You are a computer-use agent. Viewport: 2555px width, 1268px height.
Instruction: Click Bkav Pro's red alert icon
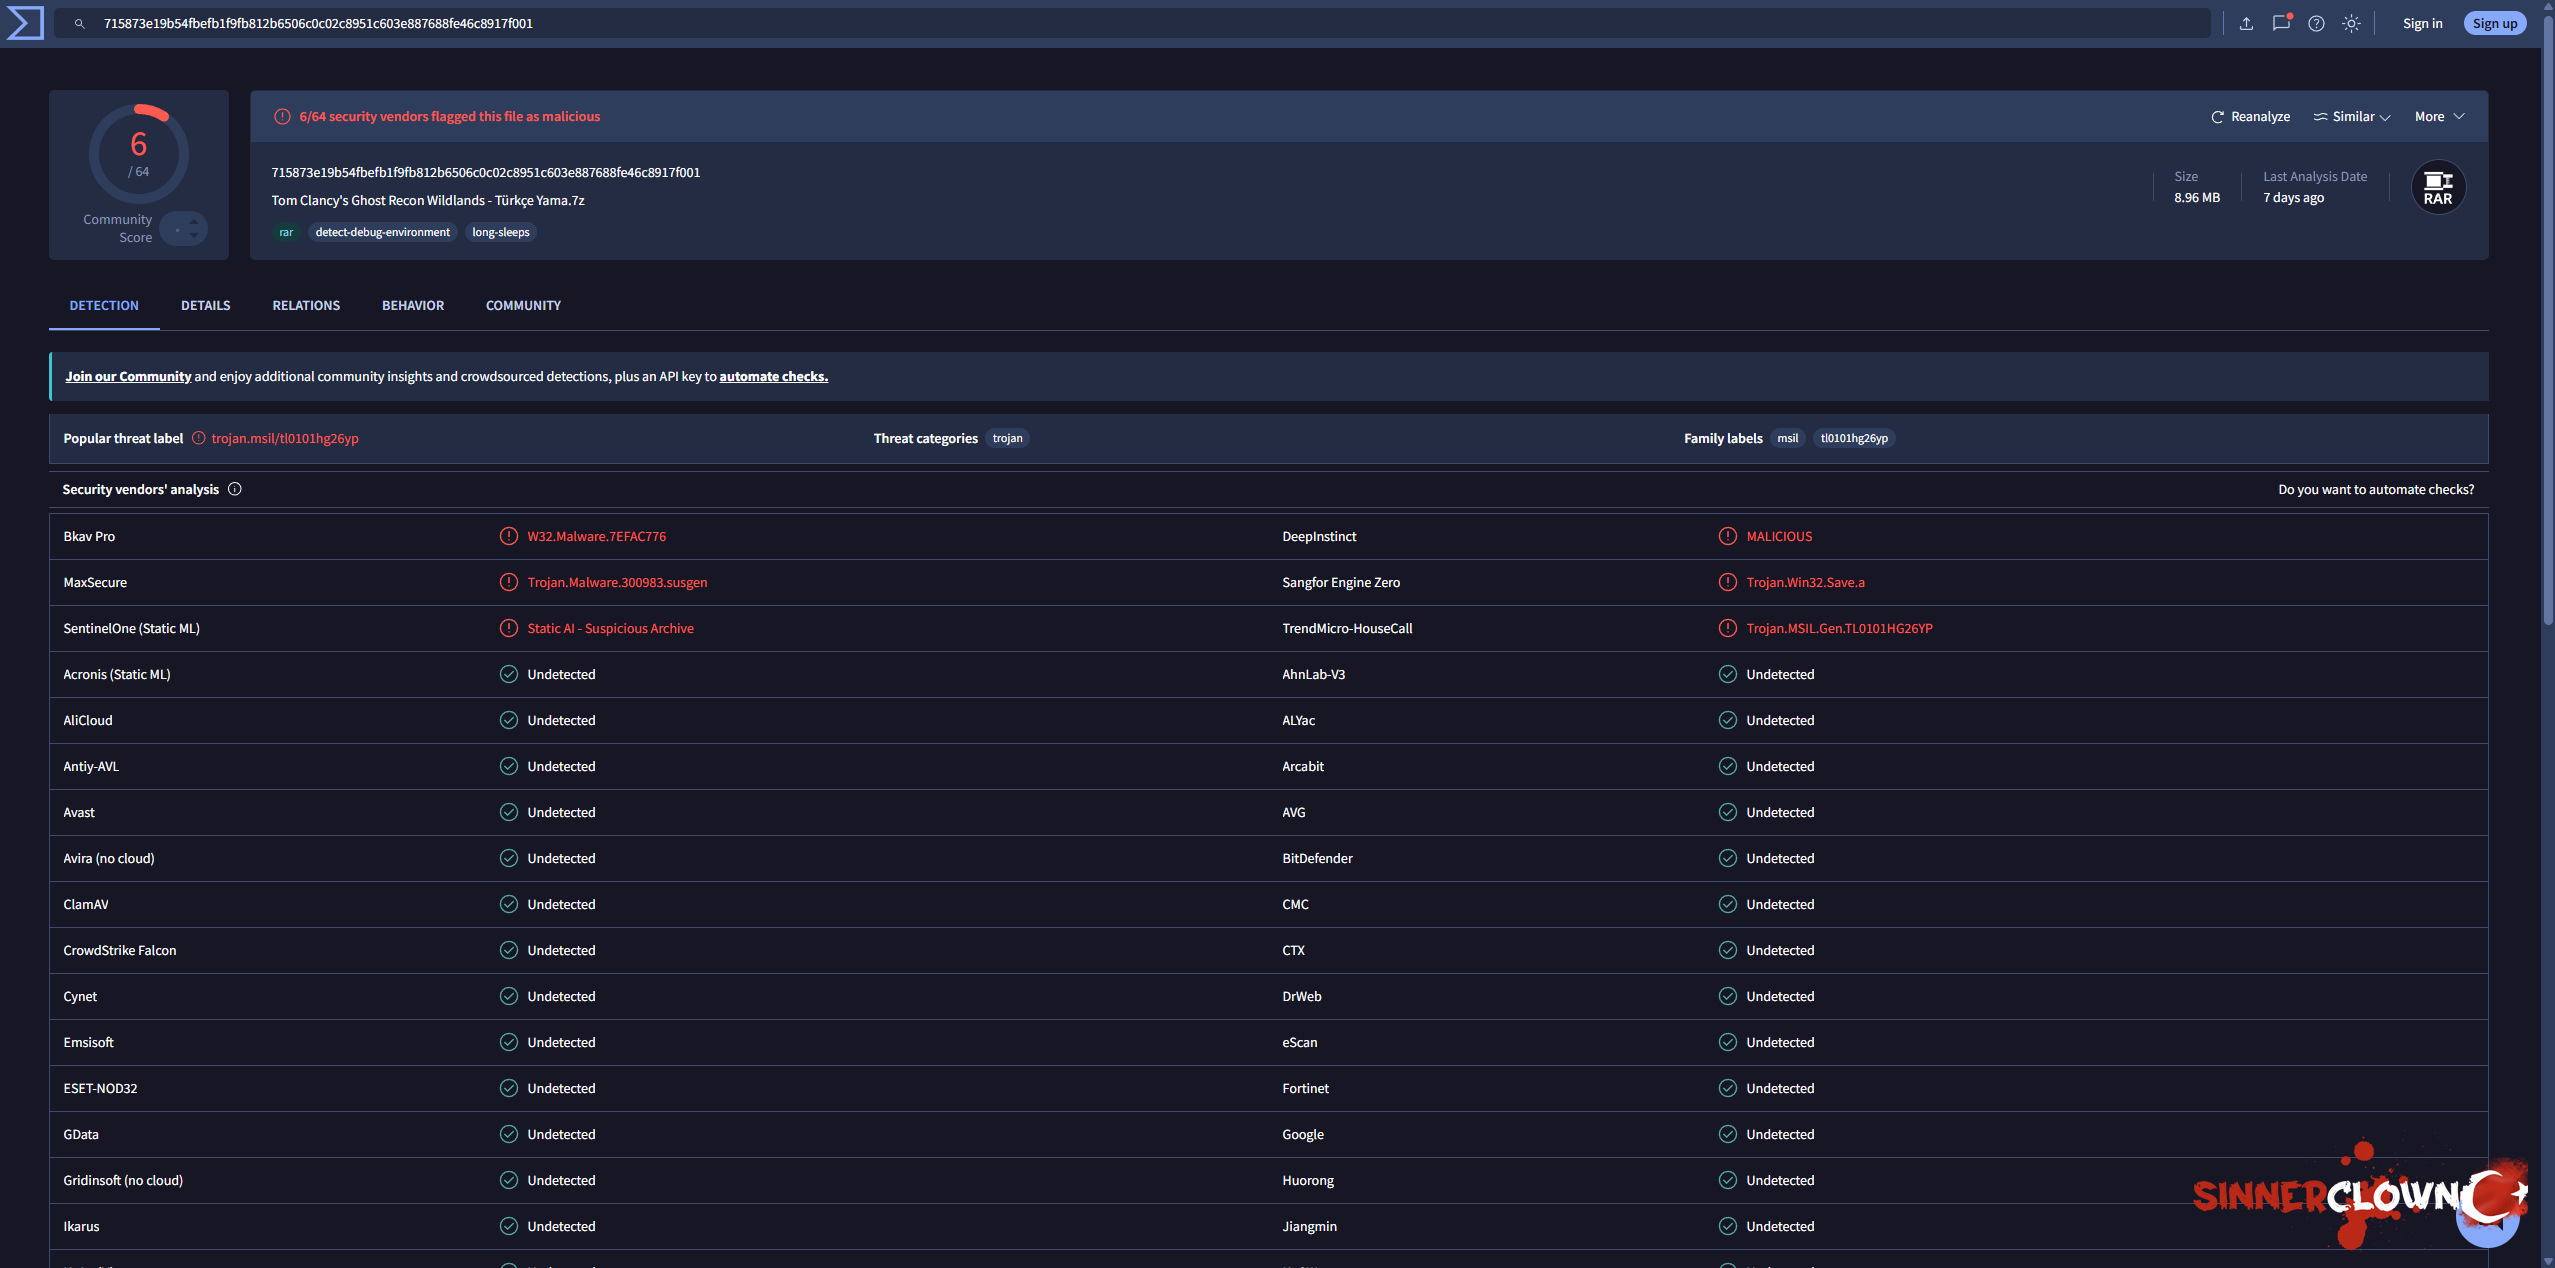(509, 536)
